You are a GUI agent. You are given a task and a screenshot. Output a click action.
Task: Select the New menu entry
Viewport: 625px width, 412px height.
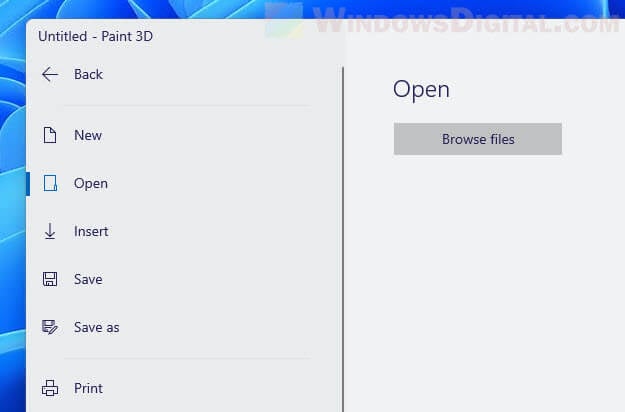pos(88,135)
